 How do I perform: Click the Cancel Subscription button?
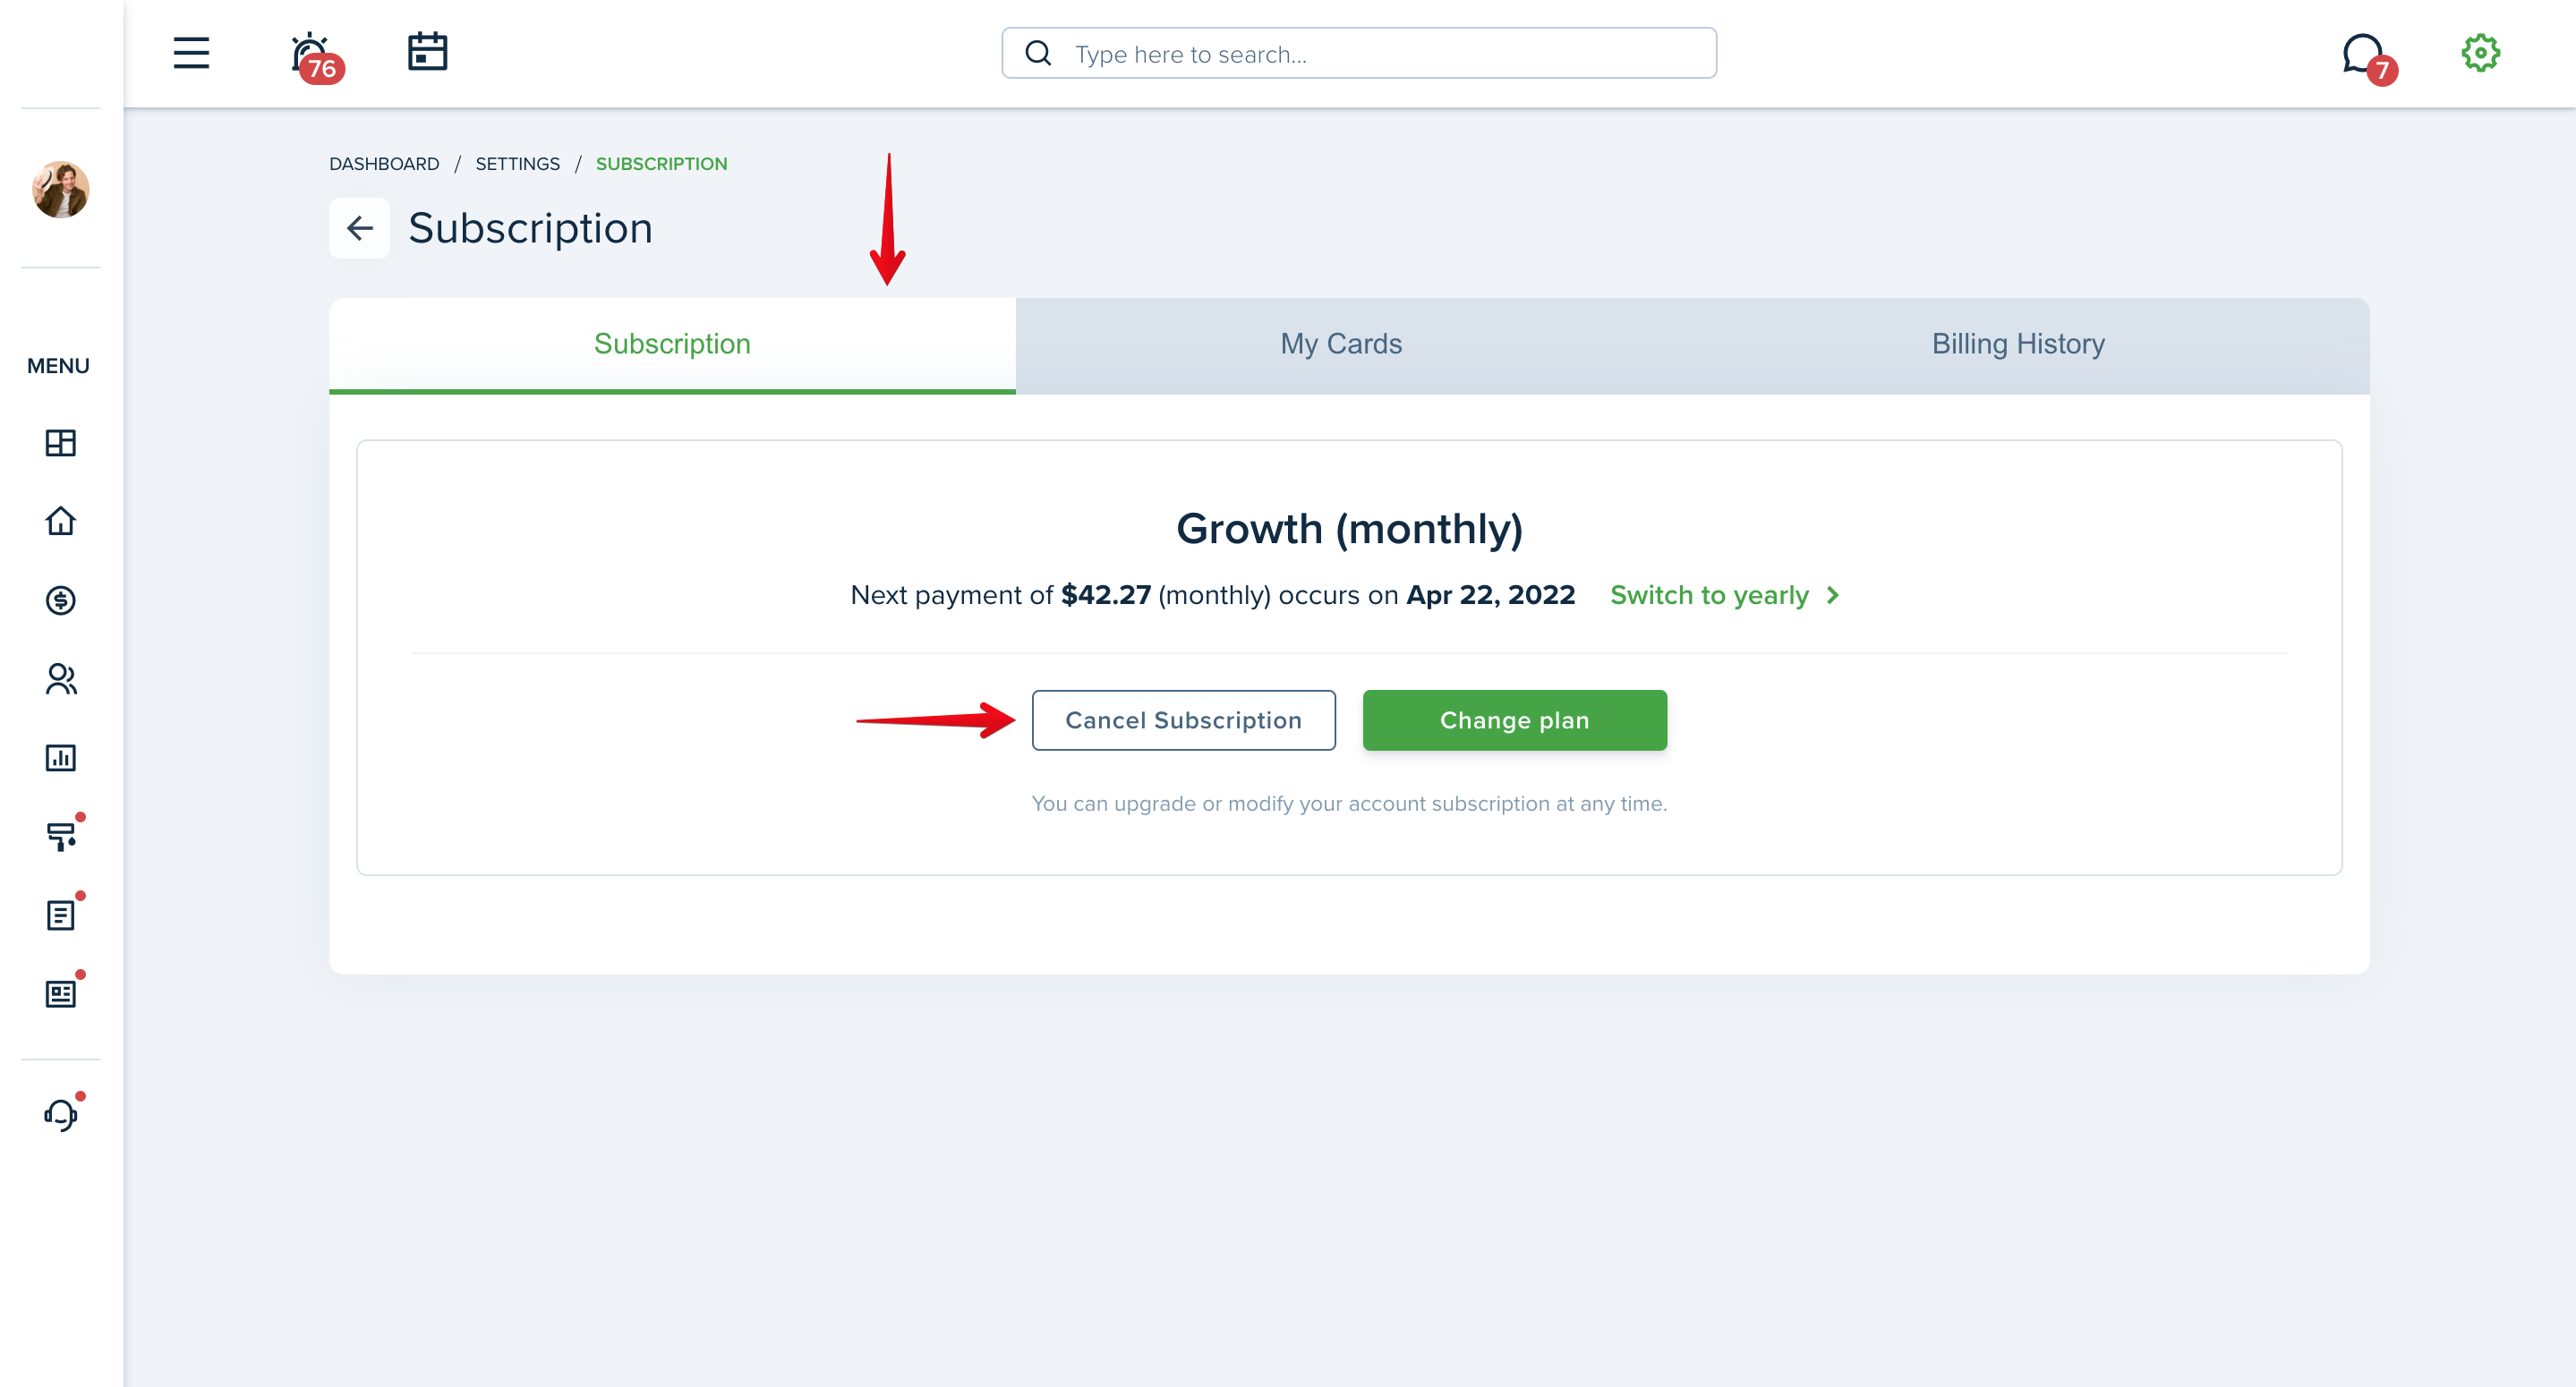point(1183,720)
